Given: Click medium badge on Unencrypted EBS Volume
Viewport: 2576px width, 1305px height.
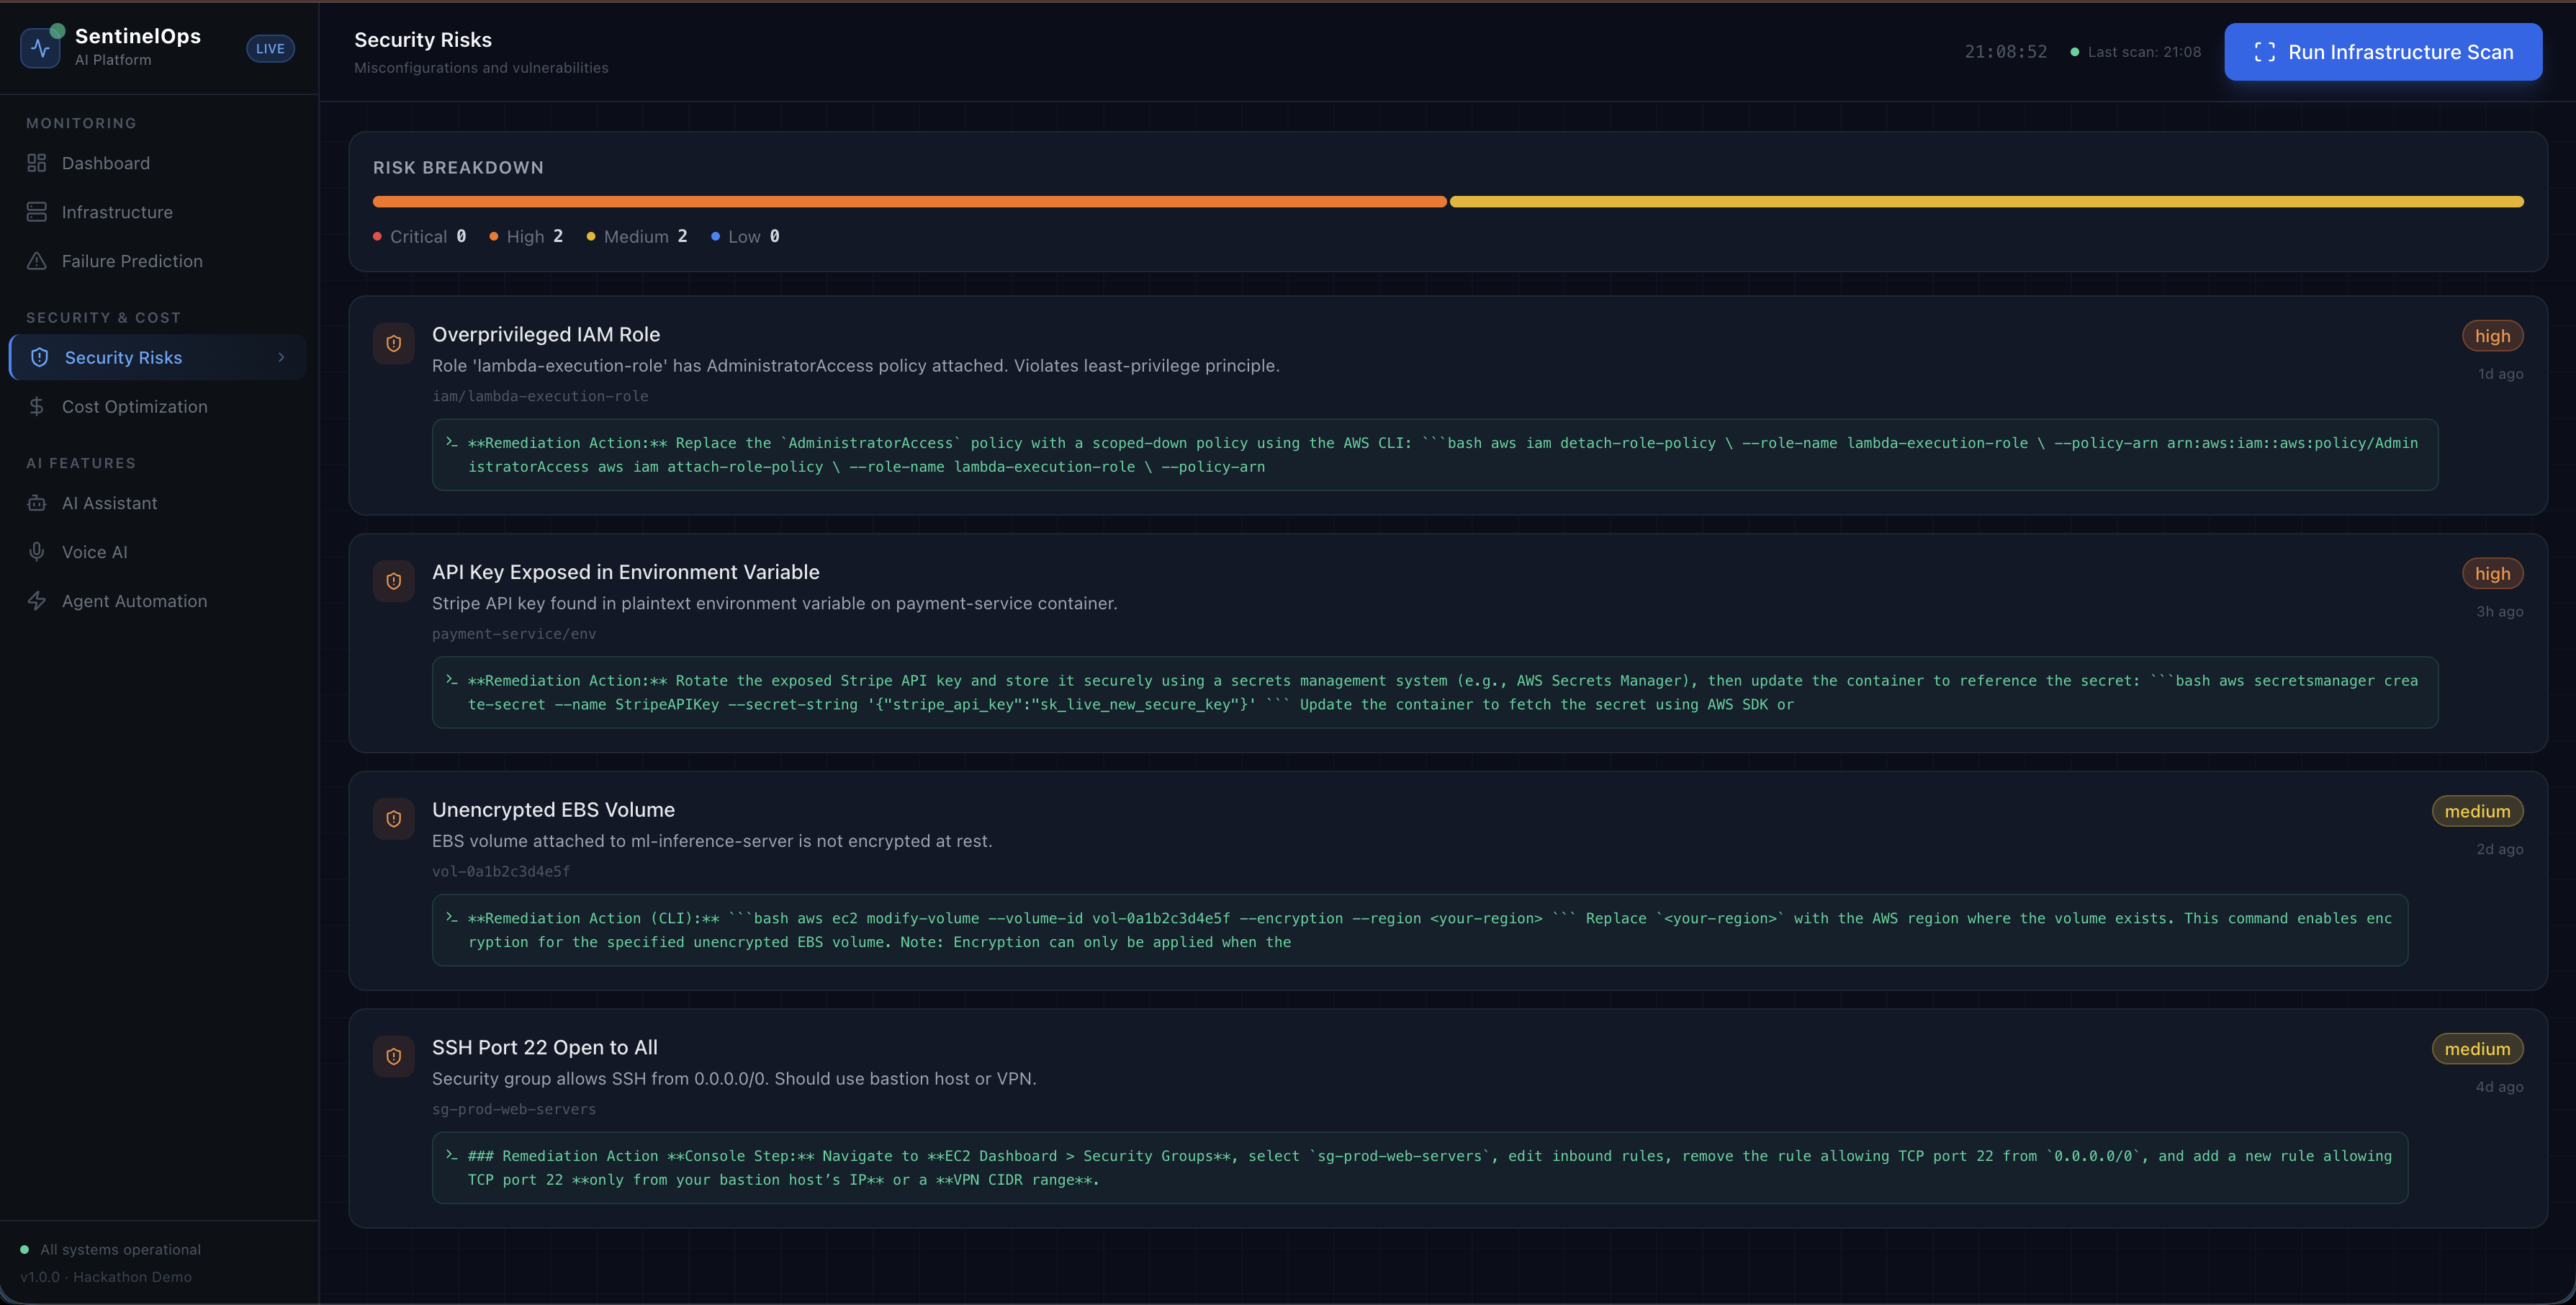Looking at the screenshot, I should 2477,811.
